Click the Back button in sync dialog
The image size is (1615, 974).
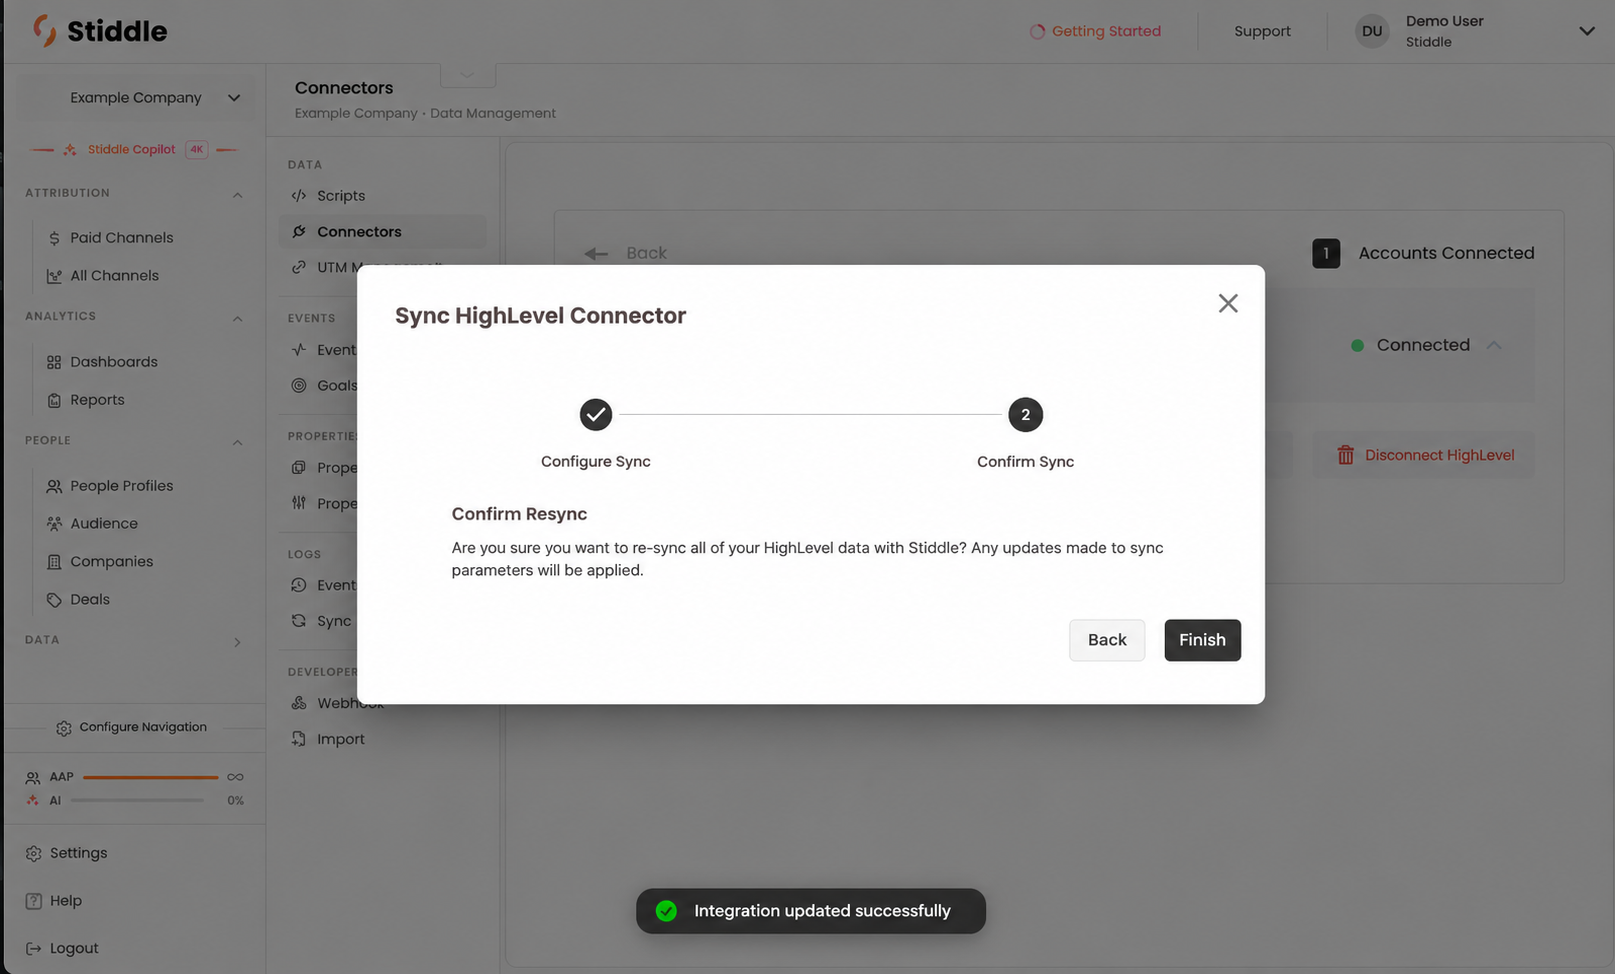(x=1107, y=640)
